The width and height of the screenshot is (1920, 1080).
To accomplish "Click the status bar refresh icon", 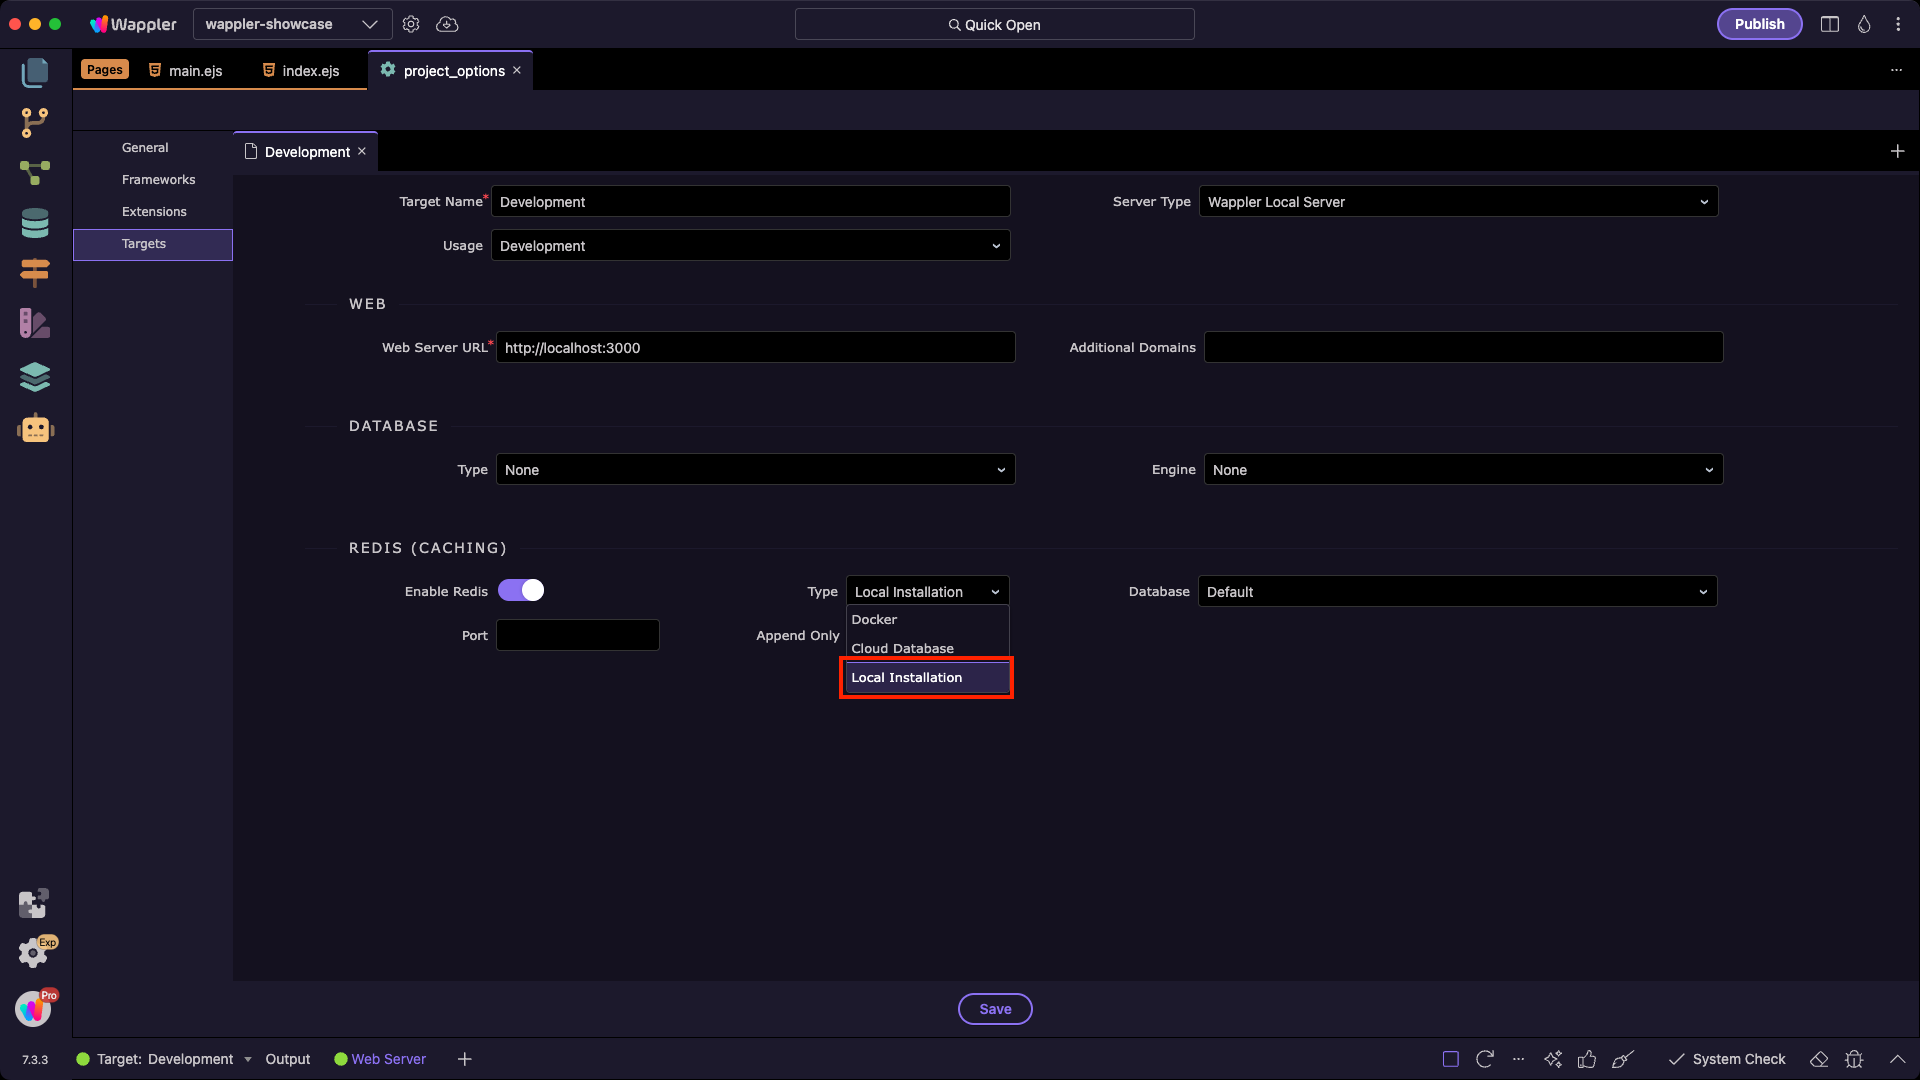I will pos(1485,1059).
